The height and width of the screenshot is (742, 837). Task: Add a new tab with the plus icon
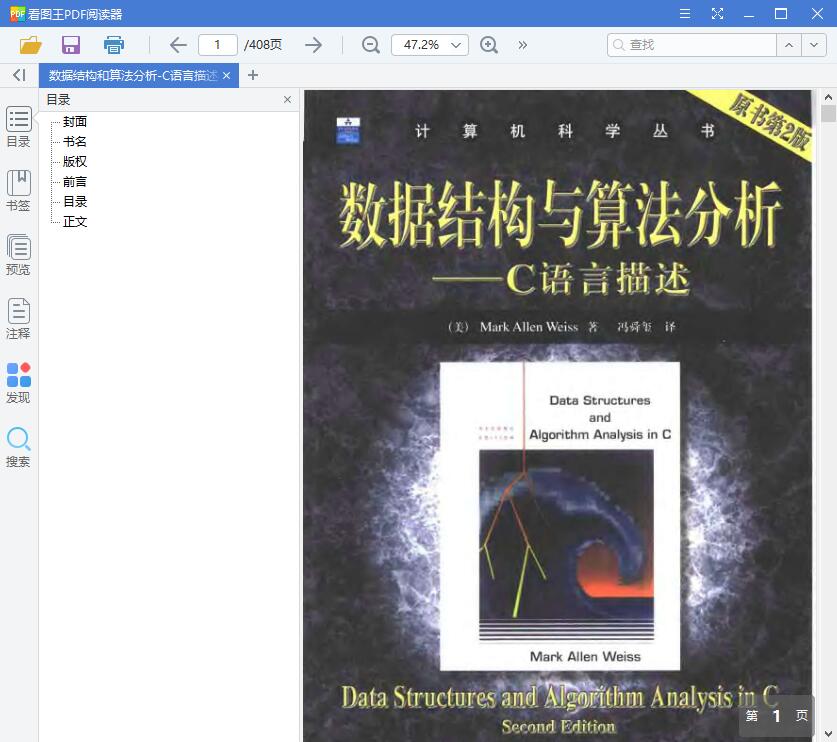(253, 75)
